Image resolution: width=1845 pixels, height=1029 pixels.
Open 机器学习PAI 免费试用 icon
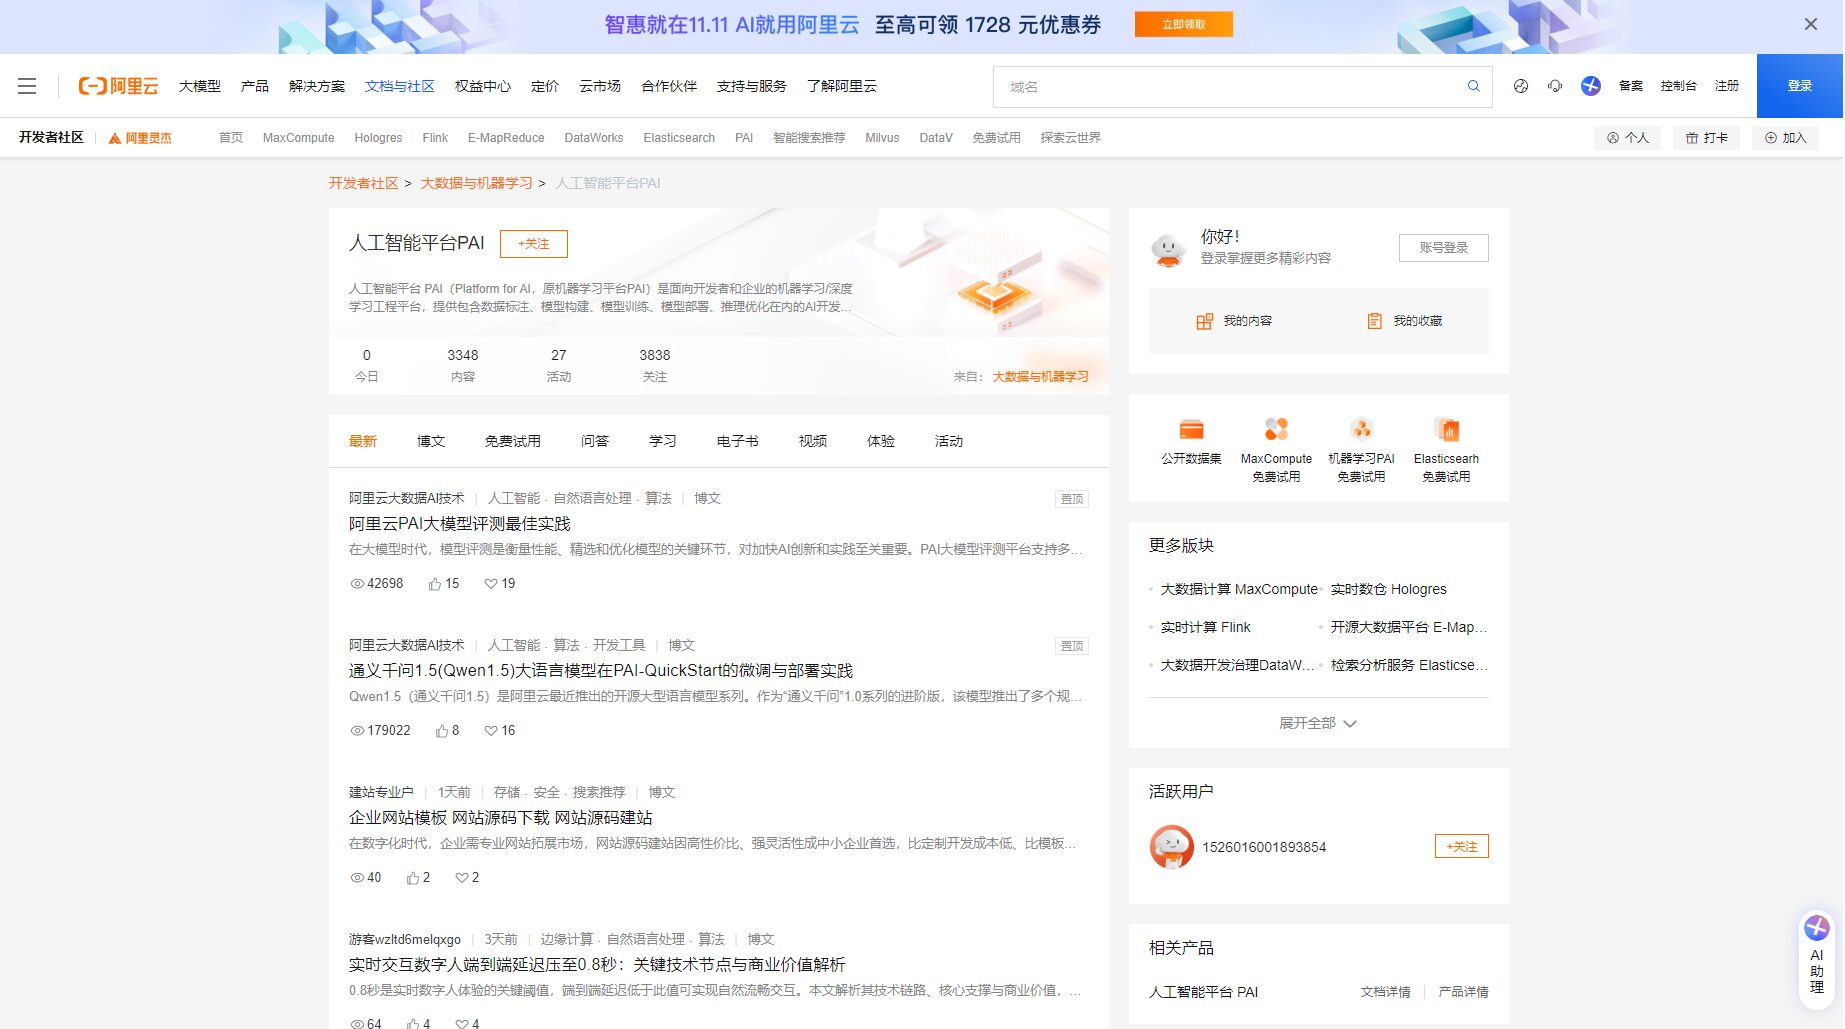[x=1361, y=427]
